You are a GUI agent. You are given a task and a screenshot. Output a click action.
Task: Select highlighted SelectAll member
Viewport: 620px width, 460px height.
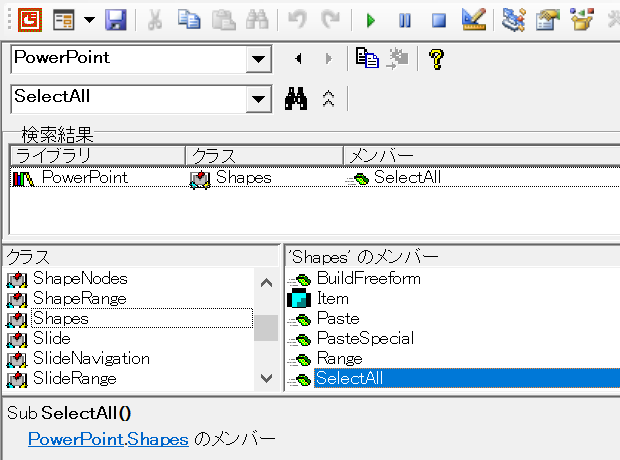467,378
